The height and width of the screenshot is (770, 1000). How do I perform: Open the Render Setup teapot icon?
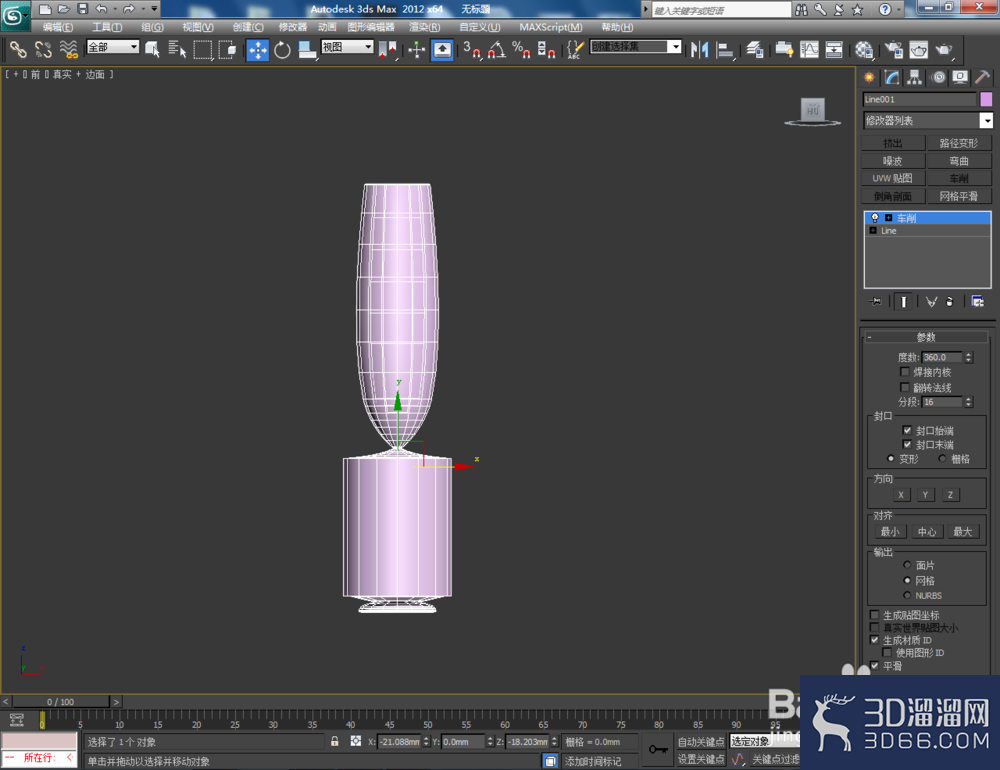coord(893,49)
